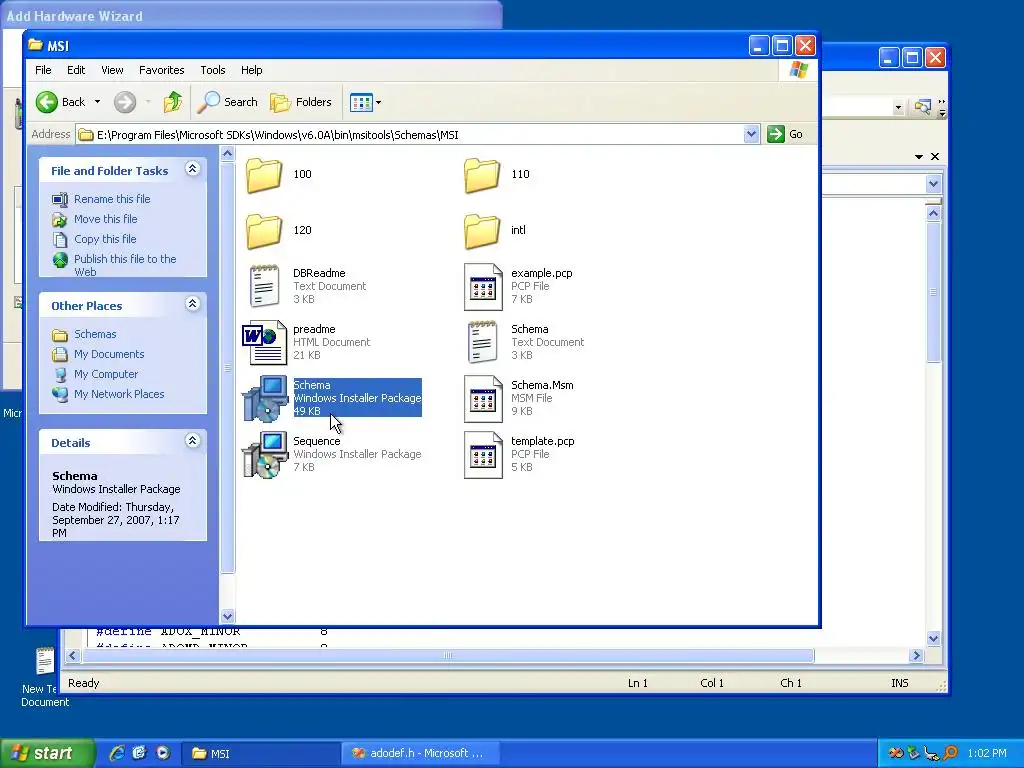Image resolution: width=1024 pixels, height=768 pixels.
Task: Switch to MSI taskbar button
Action: coord(260,754)
